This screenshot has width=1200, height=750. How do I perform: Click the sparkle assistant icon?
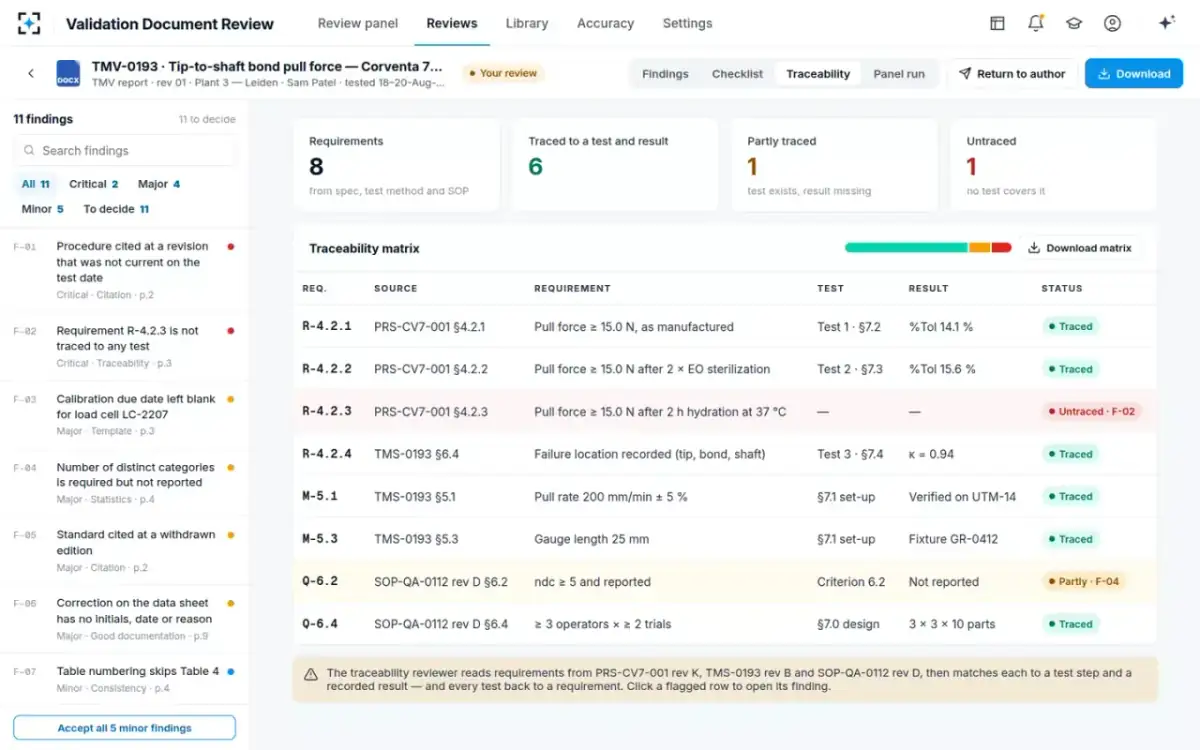pos(1166,23)
